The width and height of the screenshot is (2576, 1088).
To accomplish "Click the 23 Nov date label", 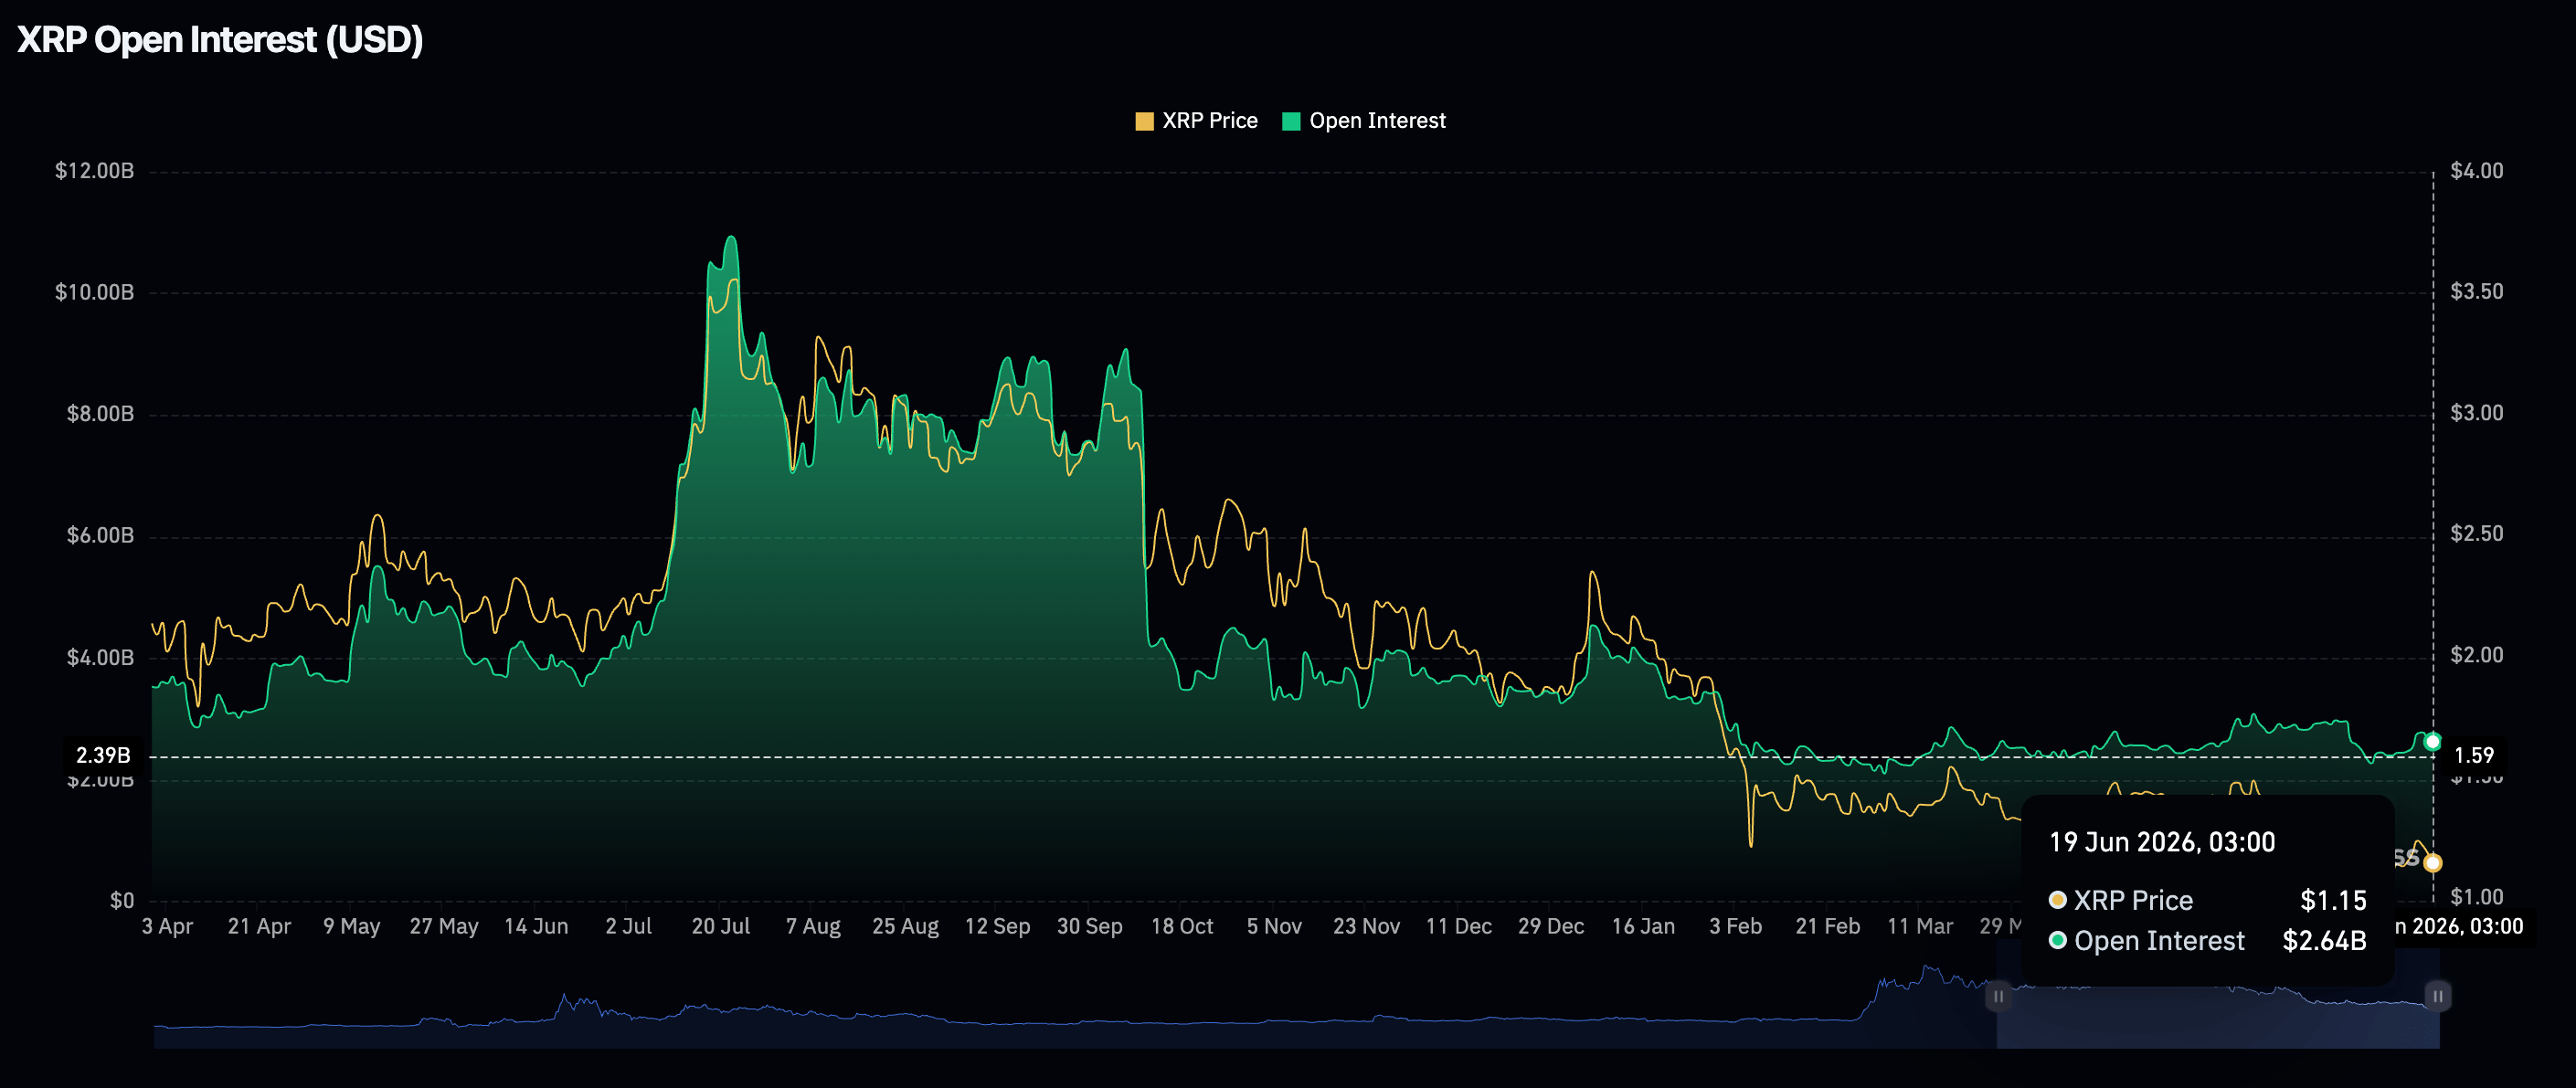I will point(1366,927).
